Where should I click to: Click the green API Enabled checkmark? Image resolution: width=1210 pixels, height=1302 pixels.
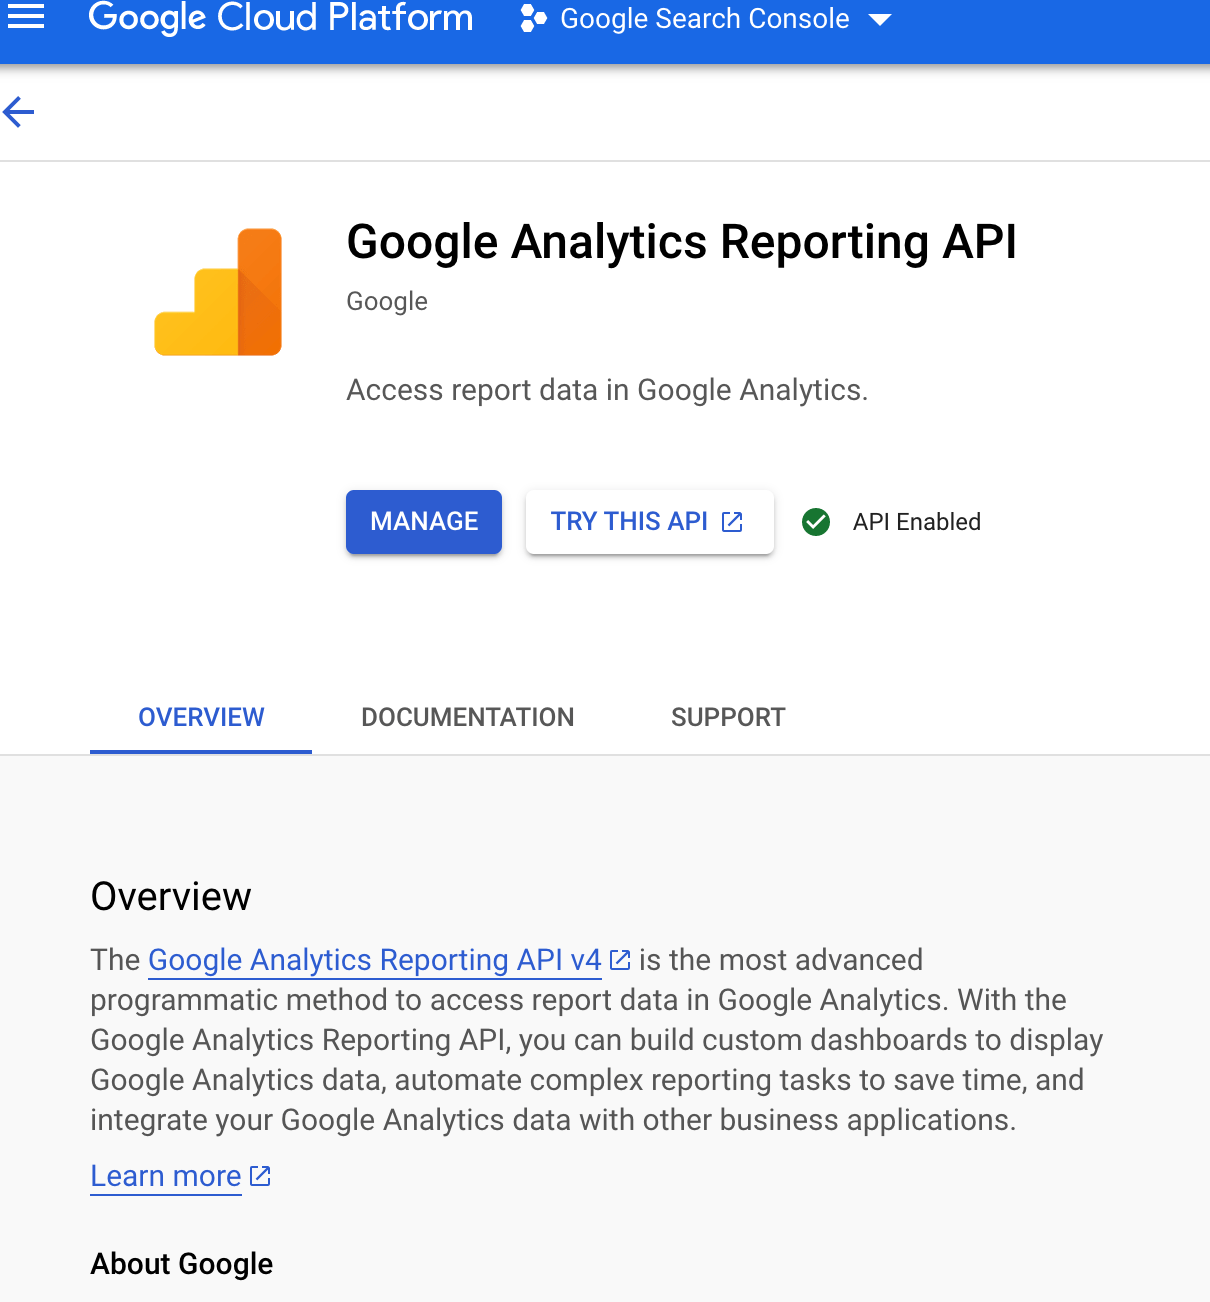coord(816,522)
